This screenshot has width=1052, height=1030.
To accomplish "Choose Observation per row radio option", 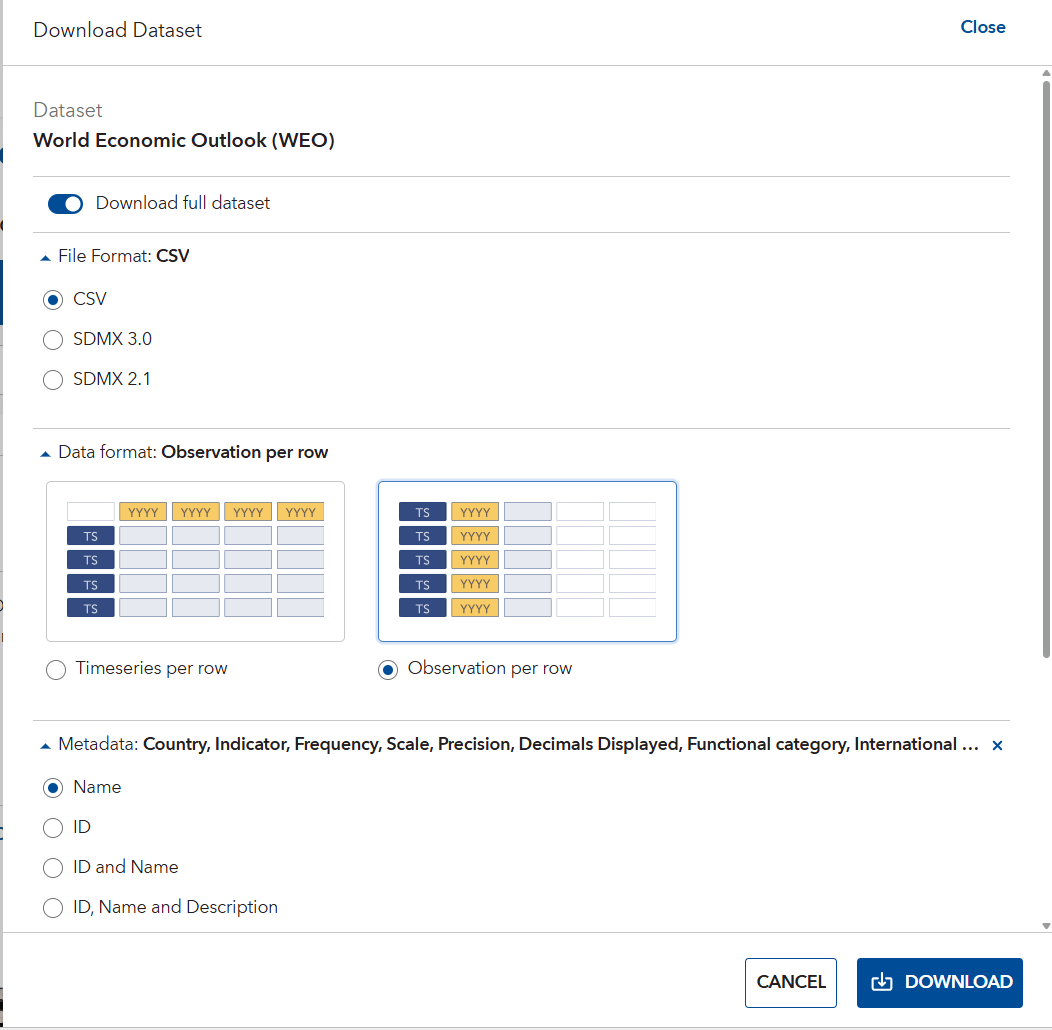I will 389,669.
